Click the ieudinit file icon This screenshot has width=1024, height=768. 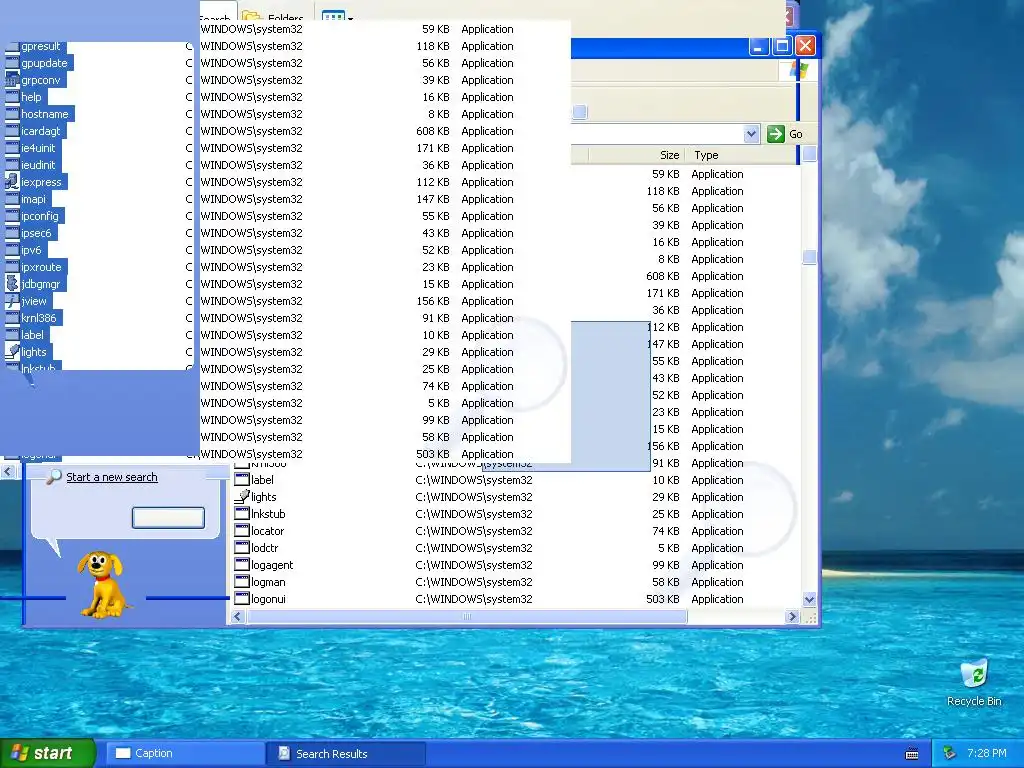click(12, 165)
